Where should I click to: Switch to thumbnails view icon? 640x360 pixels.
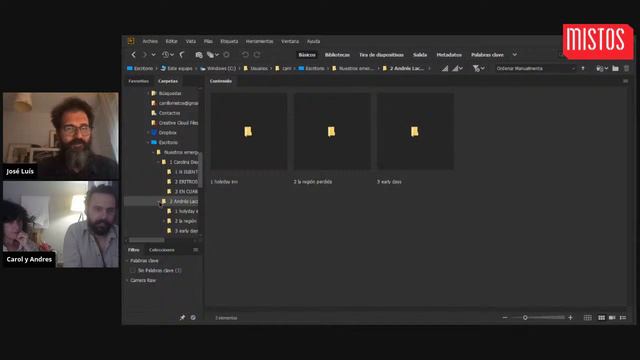point(601,318)
